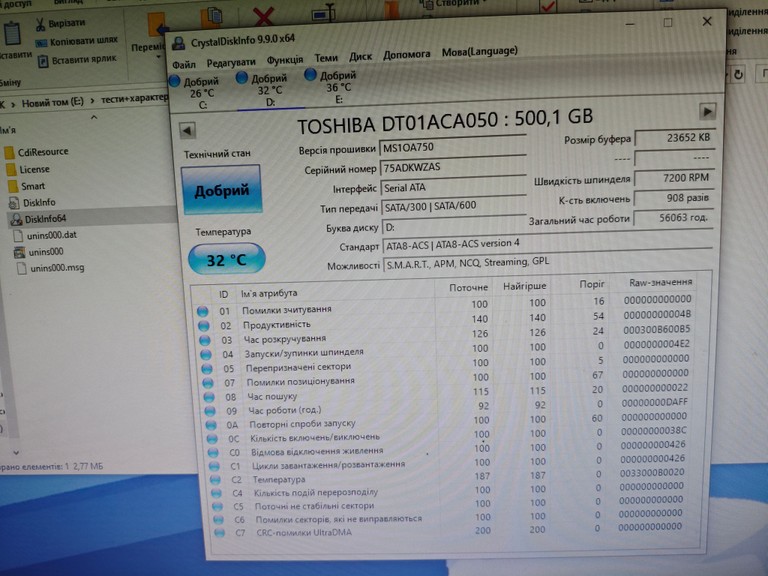768x576 pixels.
Task: Click the features field S.M.A.R.T., APM, NCQ
Action: tap(547, 262)
